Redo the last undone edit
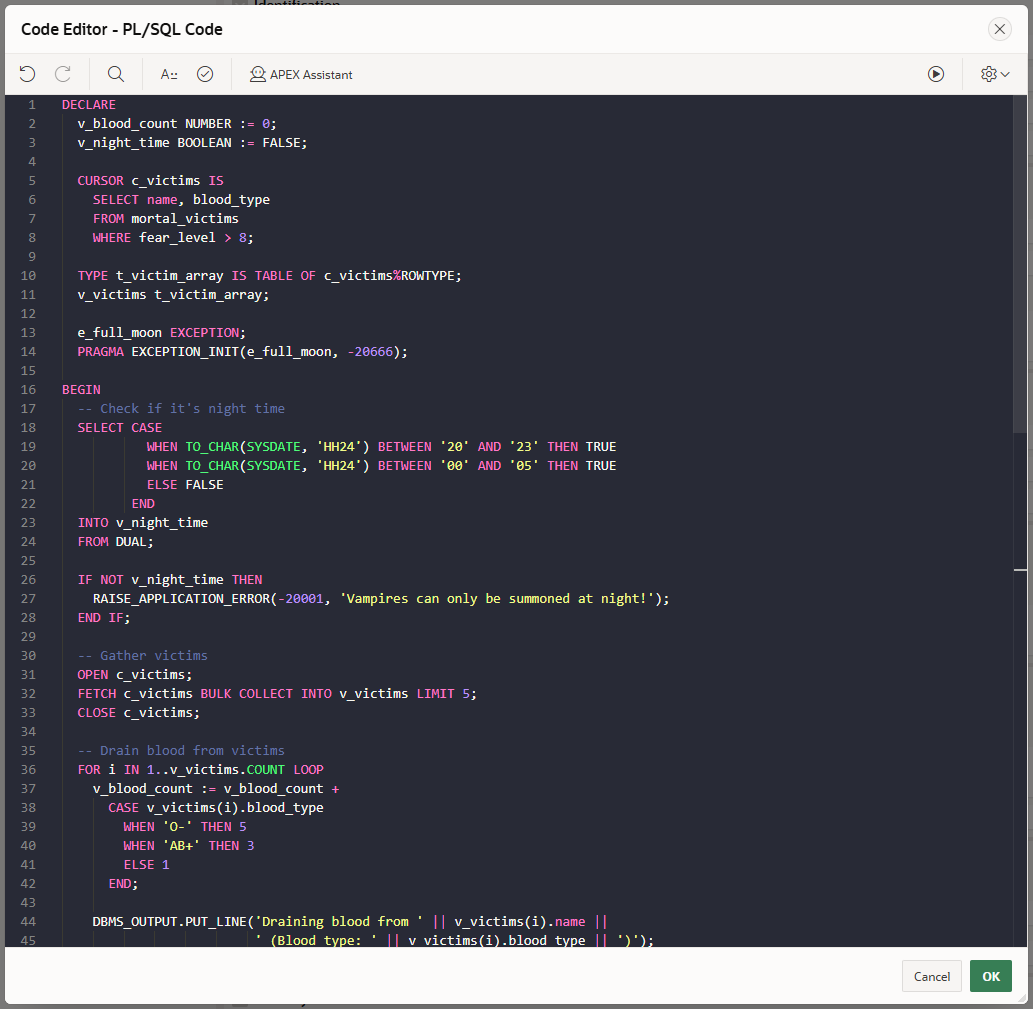 [63, 74]
